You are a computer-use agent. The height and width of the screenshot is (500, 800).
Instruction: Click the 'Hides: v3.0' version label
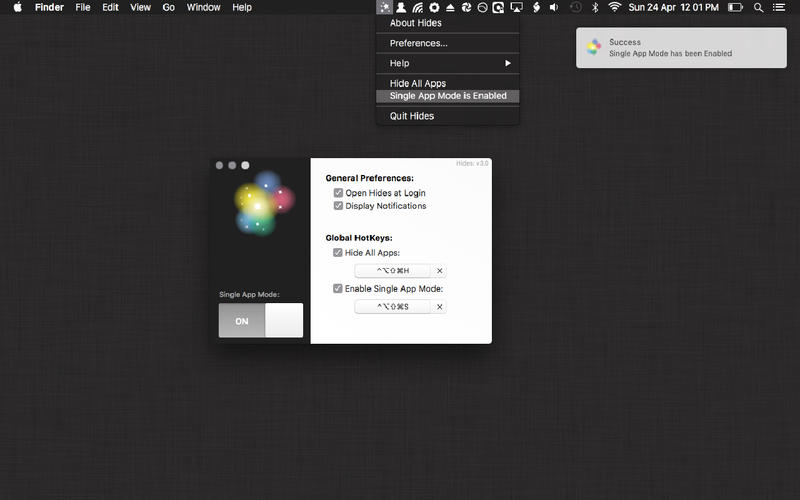pyautogui.click(x=472, y=163)
